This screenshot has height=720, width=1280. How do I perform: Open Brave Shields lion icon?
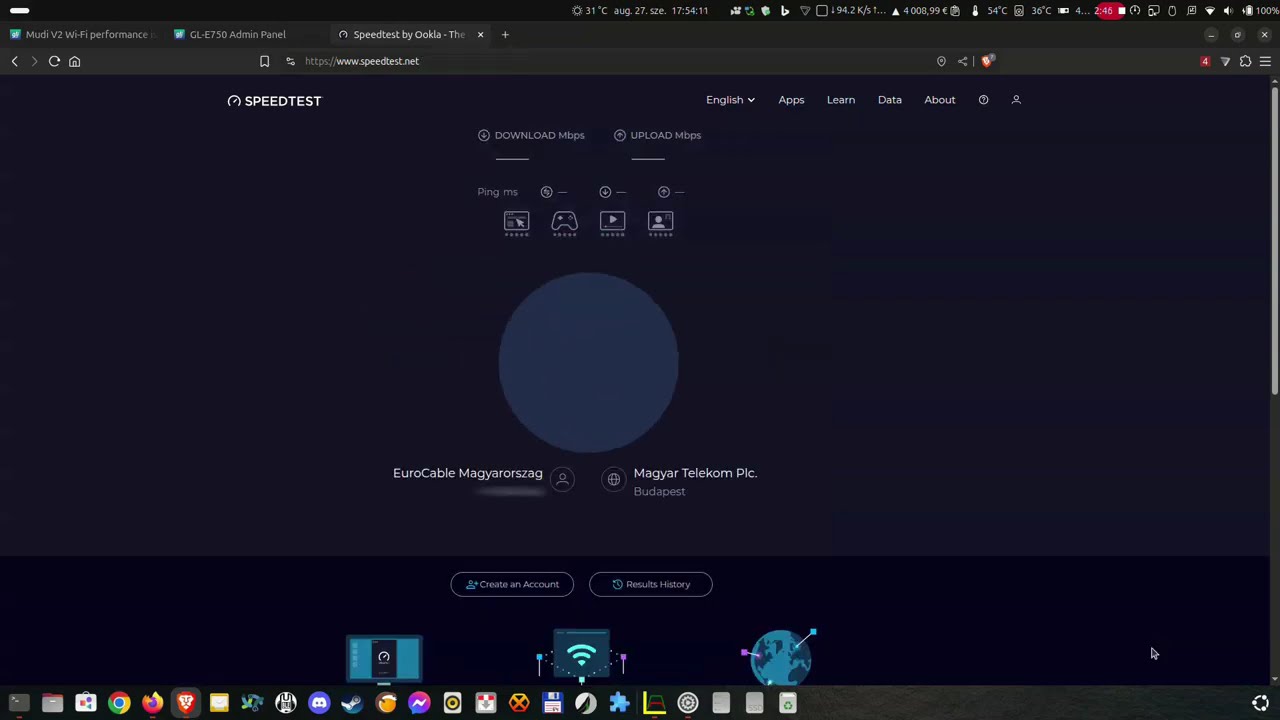tap(986, 61)
